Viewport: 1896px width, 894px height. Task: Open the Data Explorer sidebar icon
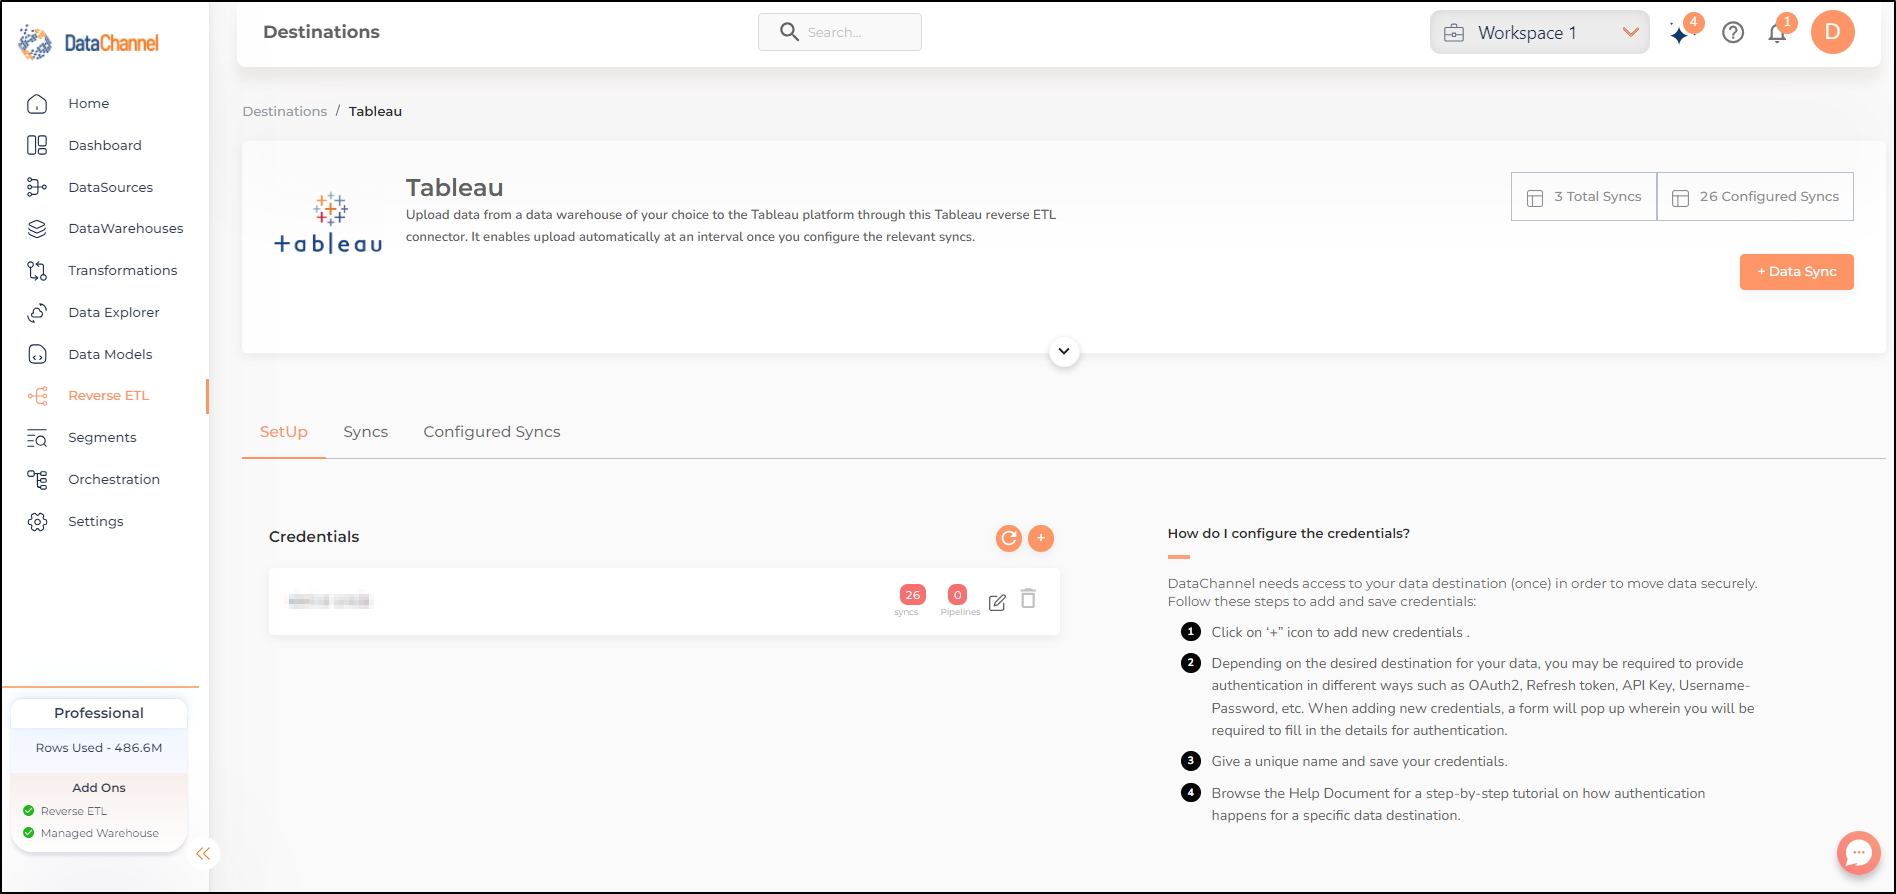point(37,312)
